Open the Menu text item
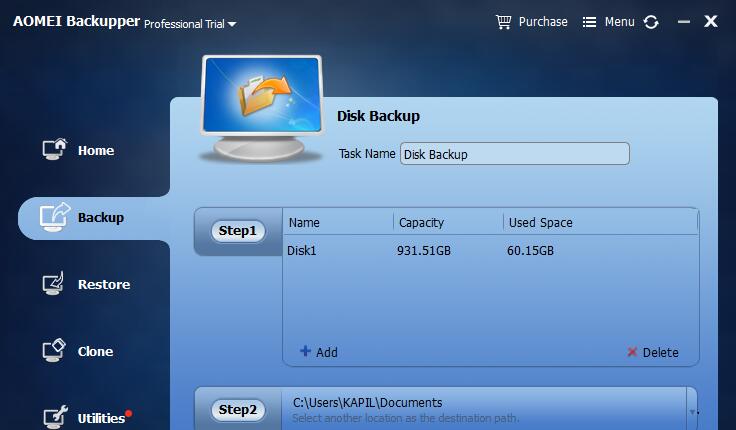This screenshot has height=430, width=736. point(619,22)
